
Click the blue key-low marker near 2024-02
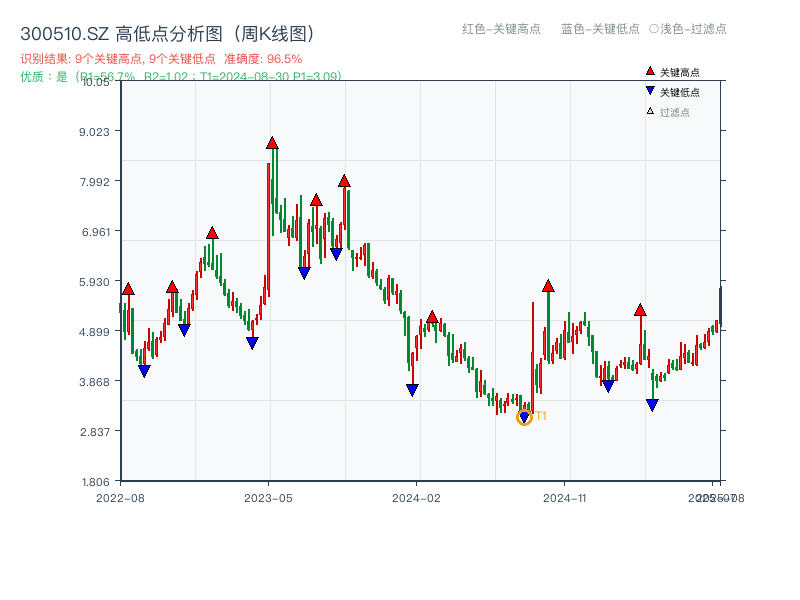(x=413, y=388)
